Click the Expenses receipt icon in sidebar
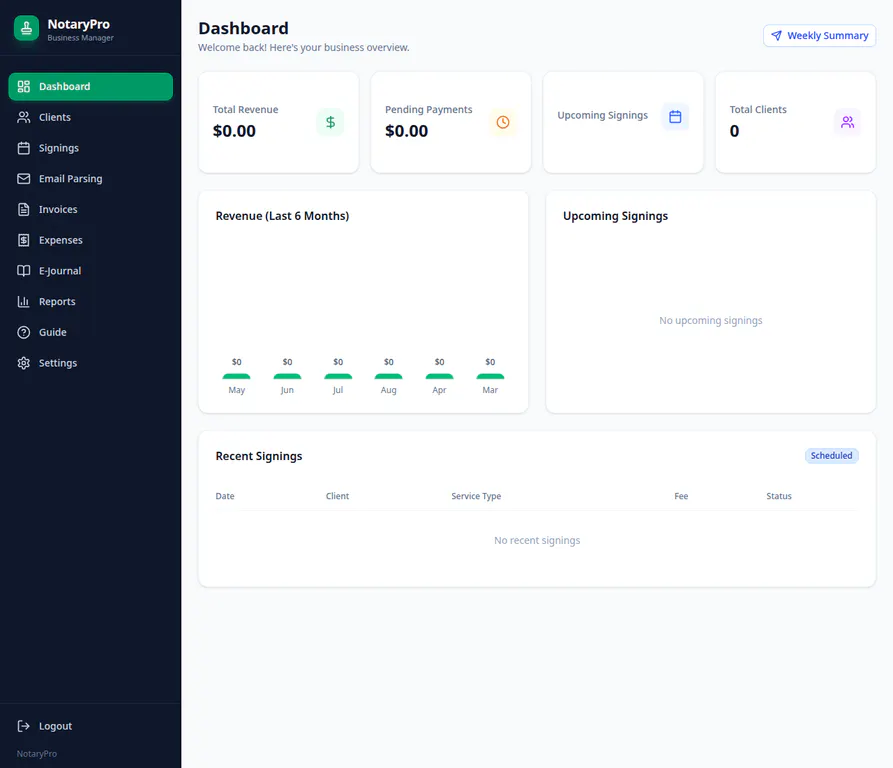Screen dimensions: 893x768 point(23,240)
